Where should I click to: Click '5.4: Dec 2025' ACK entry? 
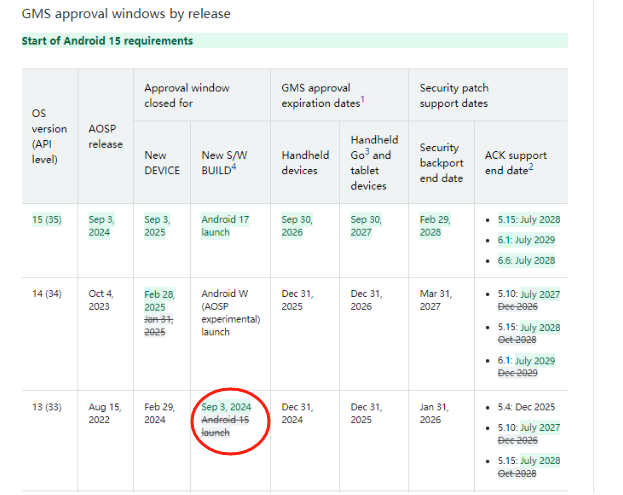coord(526,407)
